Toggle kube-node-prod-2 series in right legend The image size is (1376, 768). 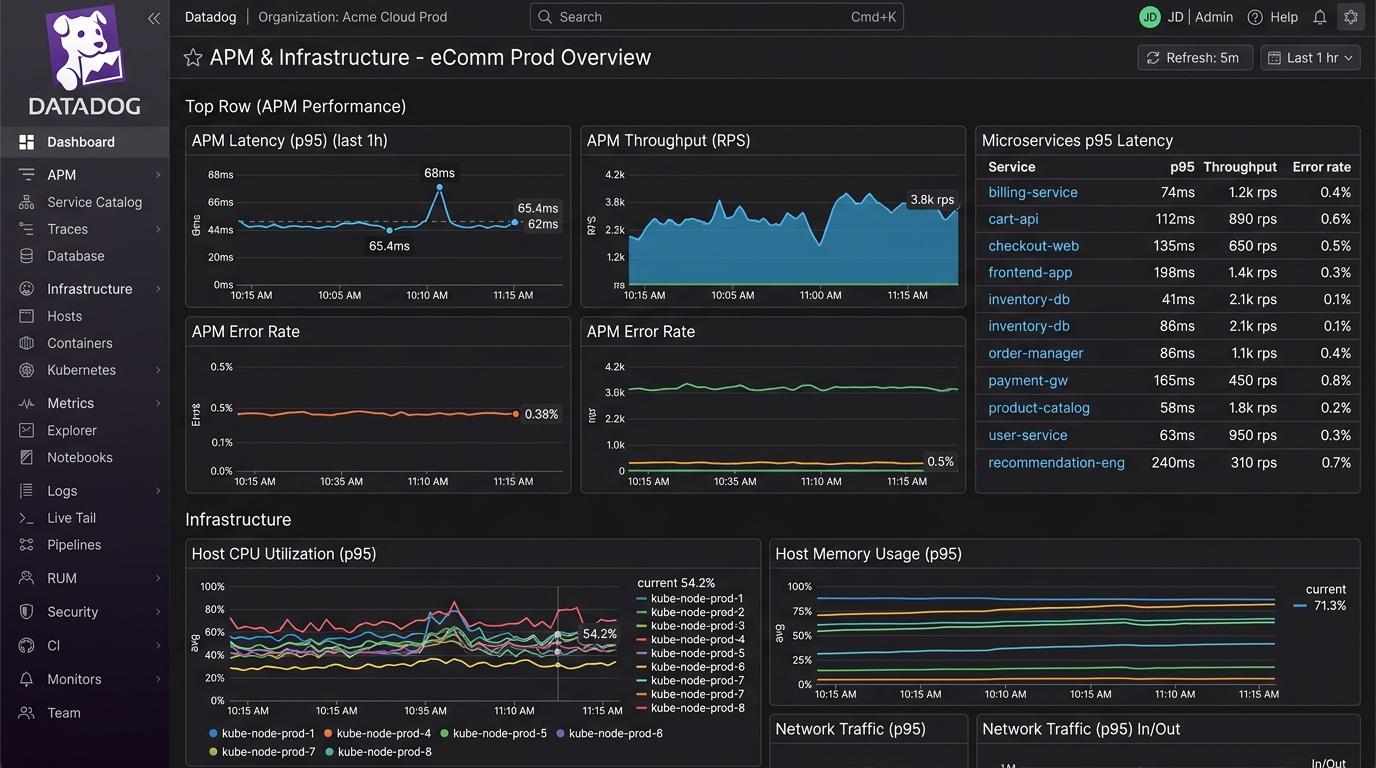coord(690,612)
